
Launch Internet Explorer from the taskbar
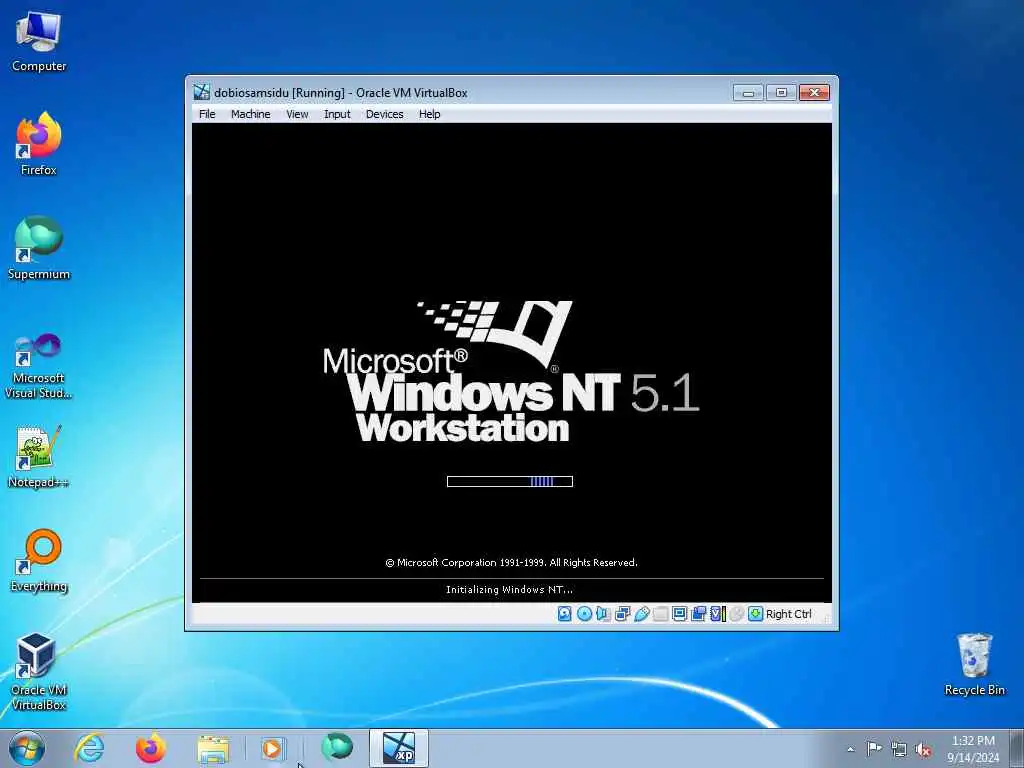pyautogui.click(x=89, y=748)
